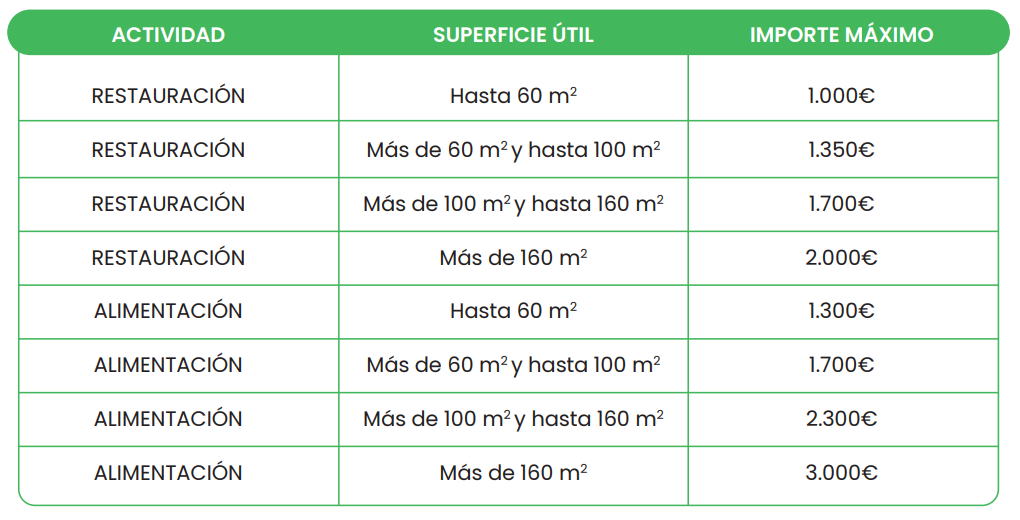Select the first RESTAURACIÓN row cell
1020x520 pixels.
point(168,96)
